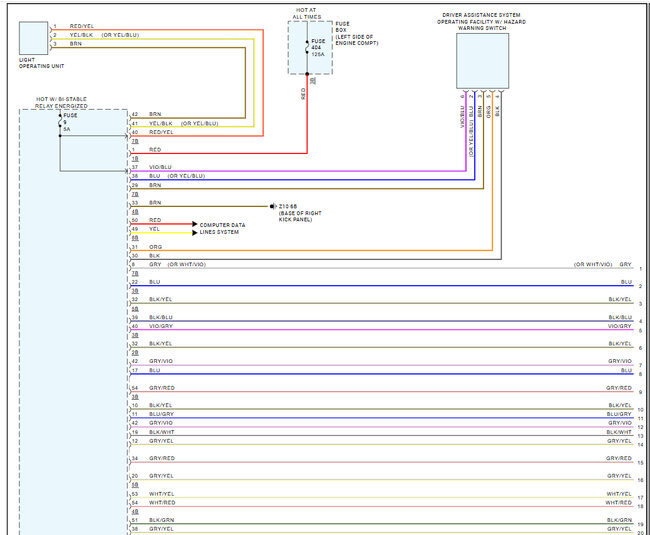650x535 pixels.
Task: Click the pin 17 'BLU' wire label
Action: pyautogui.click(x=155, y=370)
